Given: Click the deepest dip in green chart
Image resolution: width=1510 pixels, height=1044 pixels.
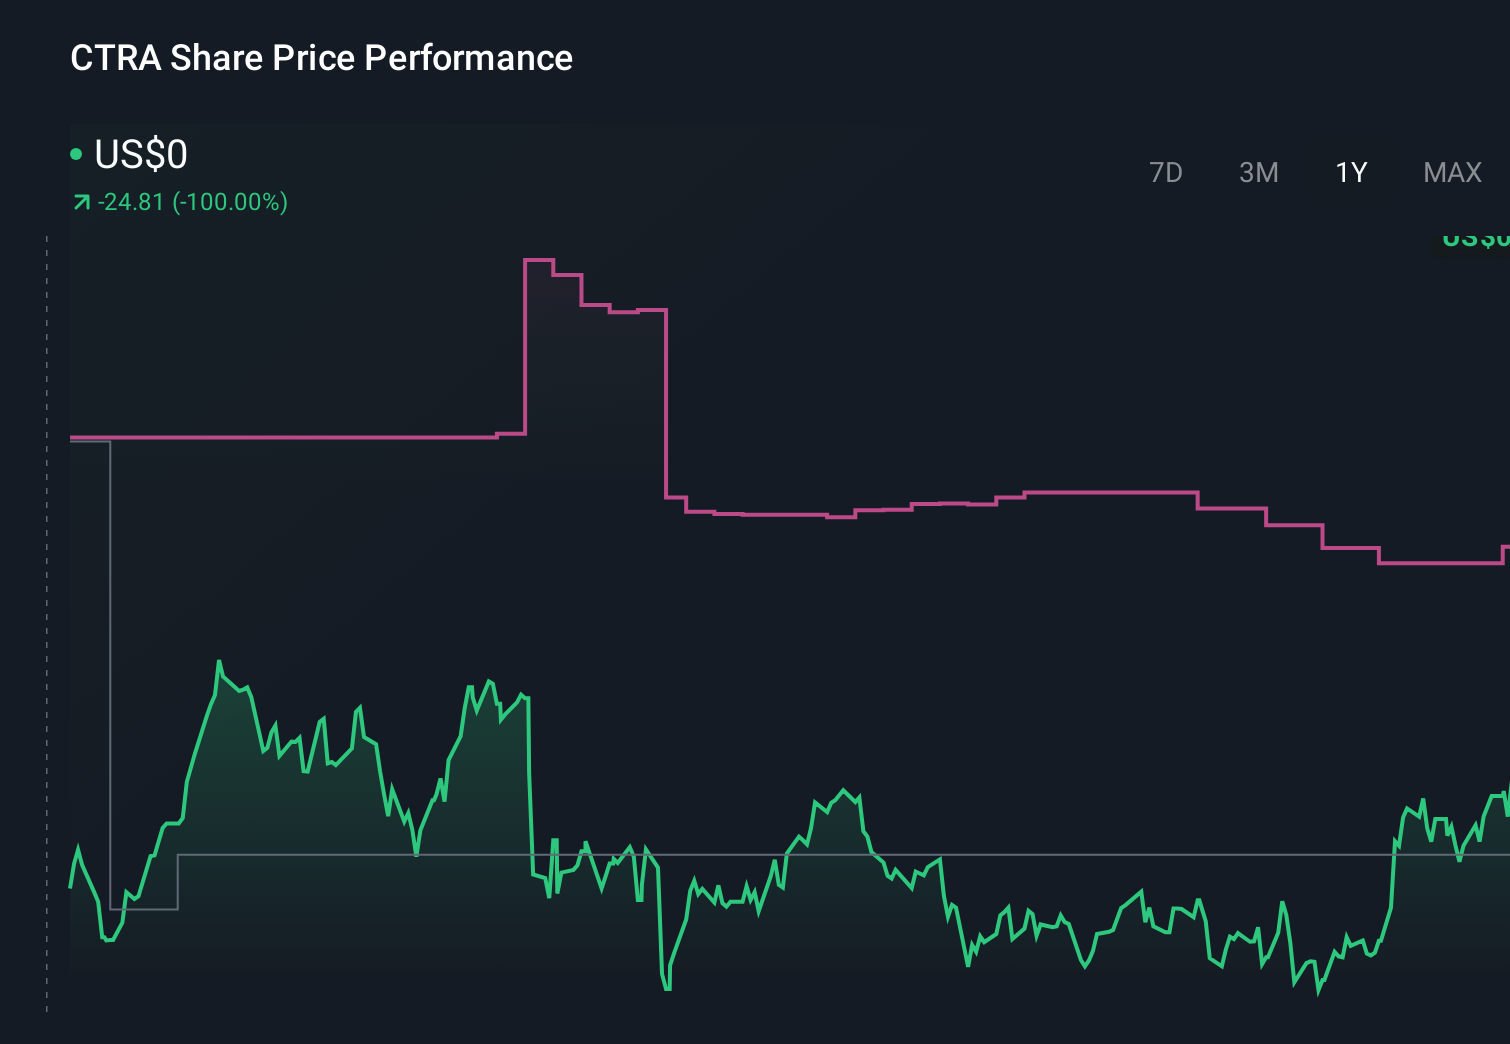Looking at the screenshot, I should tap(666, 990).
